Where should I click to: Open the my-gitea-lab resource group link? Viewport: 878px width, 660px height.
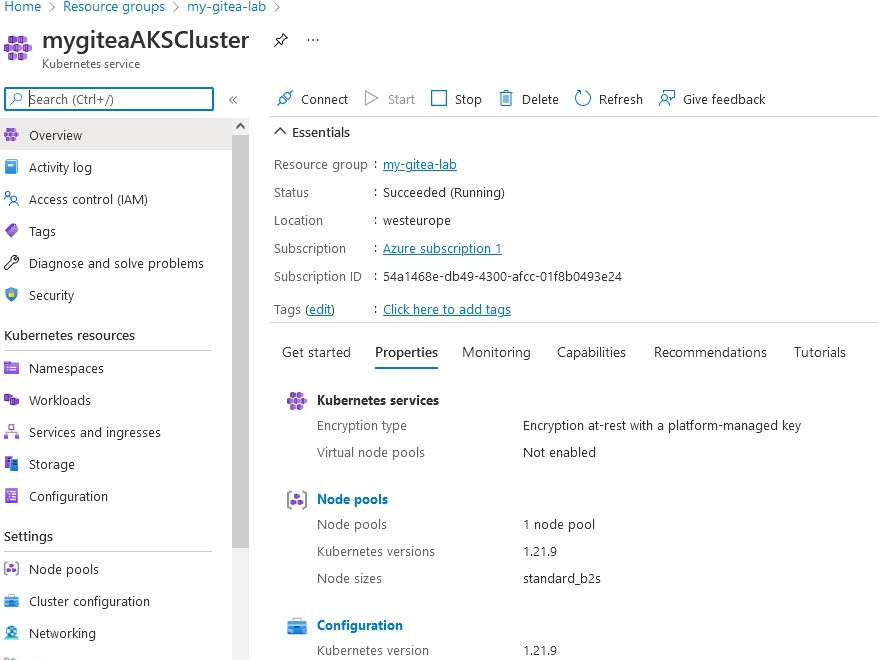tap(419, 165)
